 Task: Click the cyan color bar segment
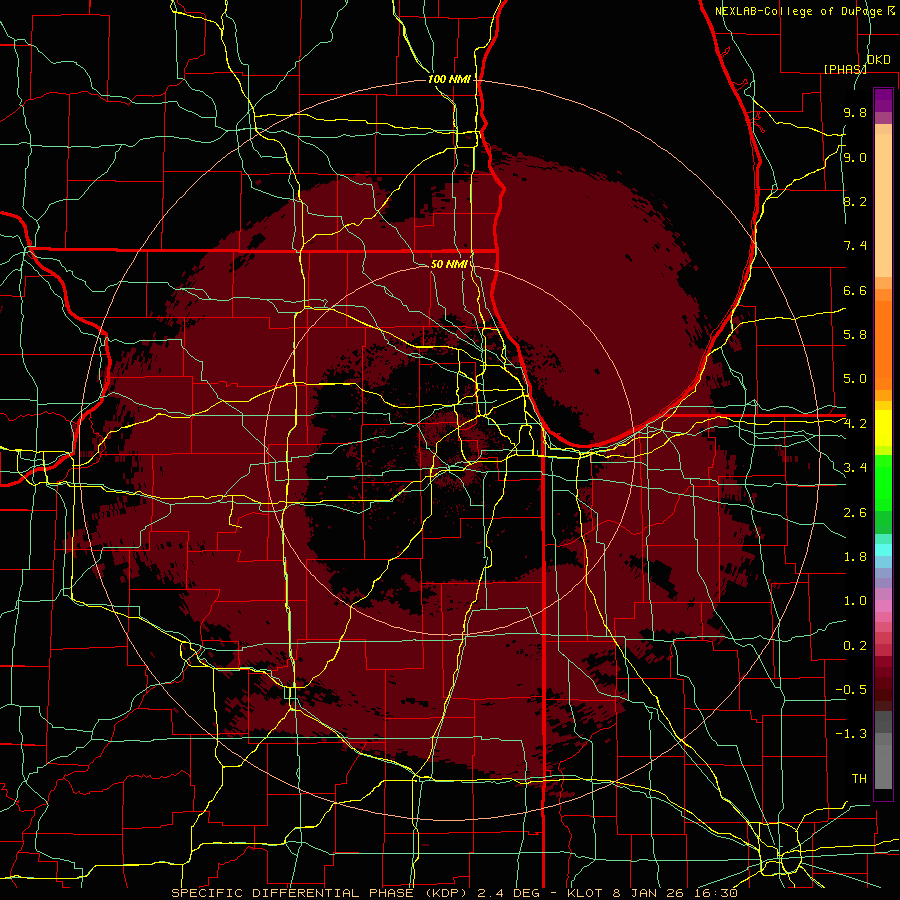point(883,550)
